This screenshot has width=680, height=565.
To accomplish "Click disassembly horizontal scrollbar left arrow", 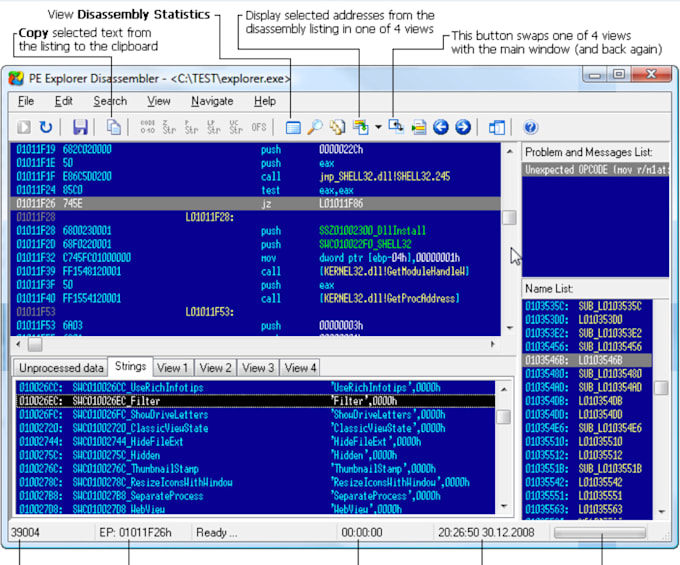I will pyautogui.click(x=18, y=344).
